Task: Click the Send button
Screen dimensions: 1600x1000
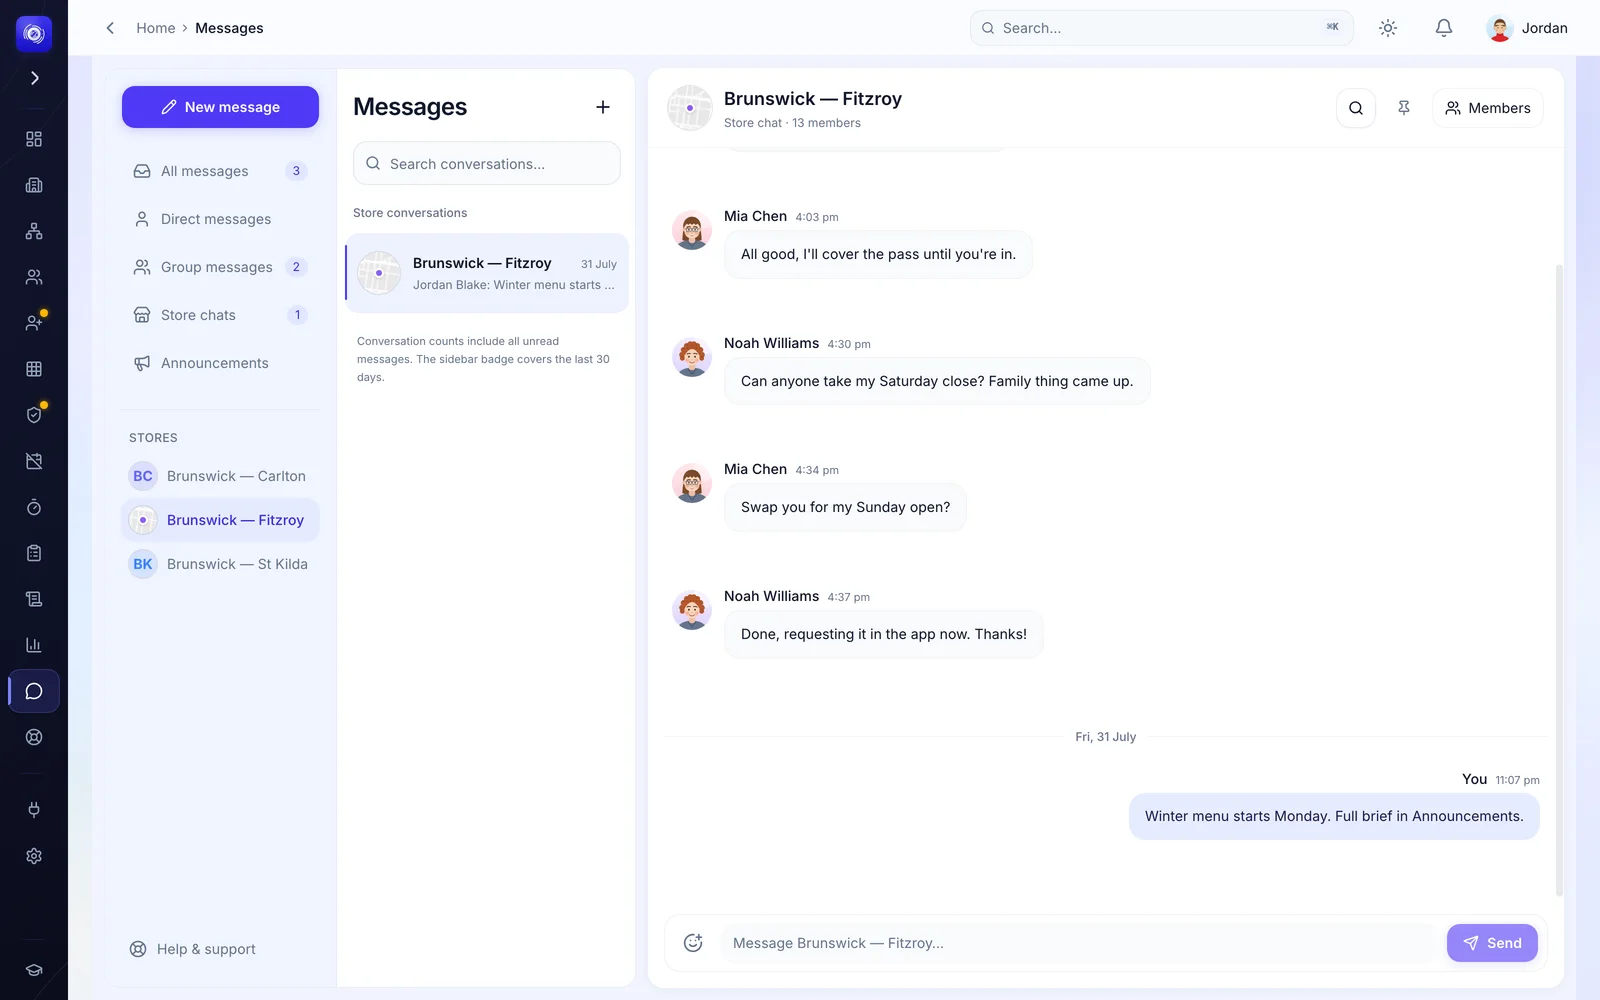Action: pos(1492,943)
